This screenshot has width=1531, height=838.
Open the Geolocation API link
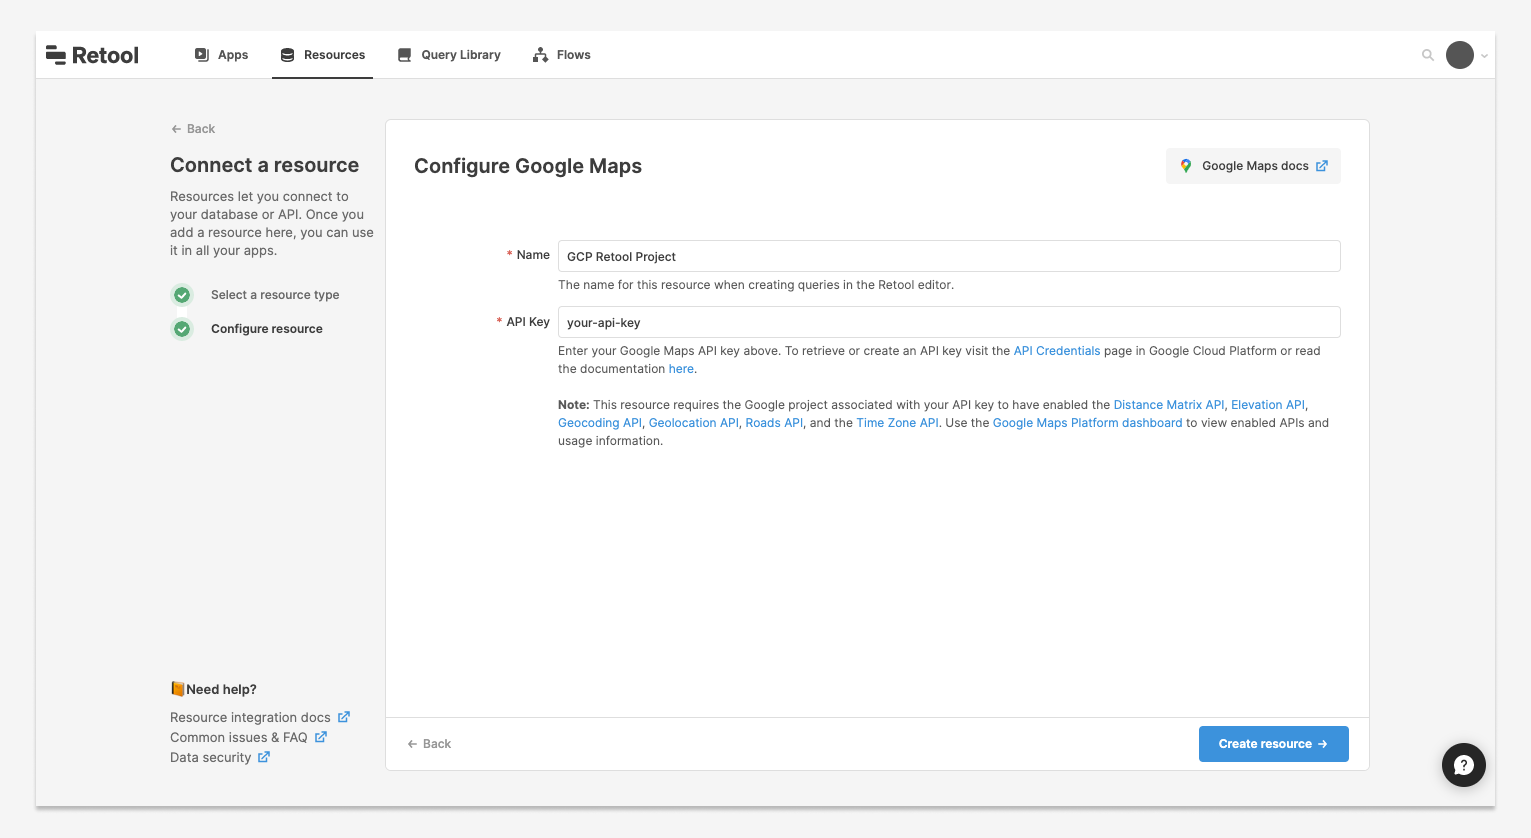(x=694, y=423)
